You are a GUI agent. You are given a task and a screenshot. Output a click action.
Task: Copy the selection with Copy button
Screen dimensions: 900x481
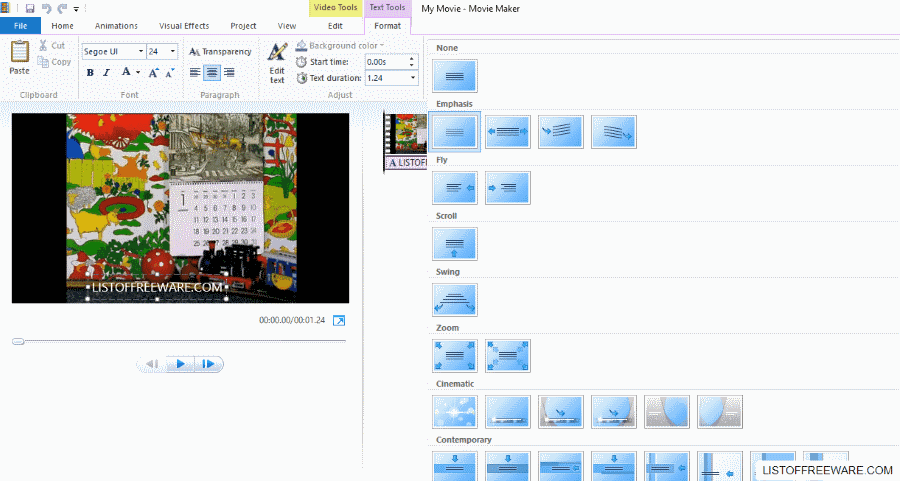click(x=54, y=61)
